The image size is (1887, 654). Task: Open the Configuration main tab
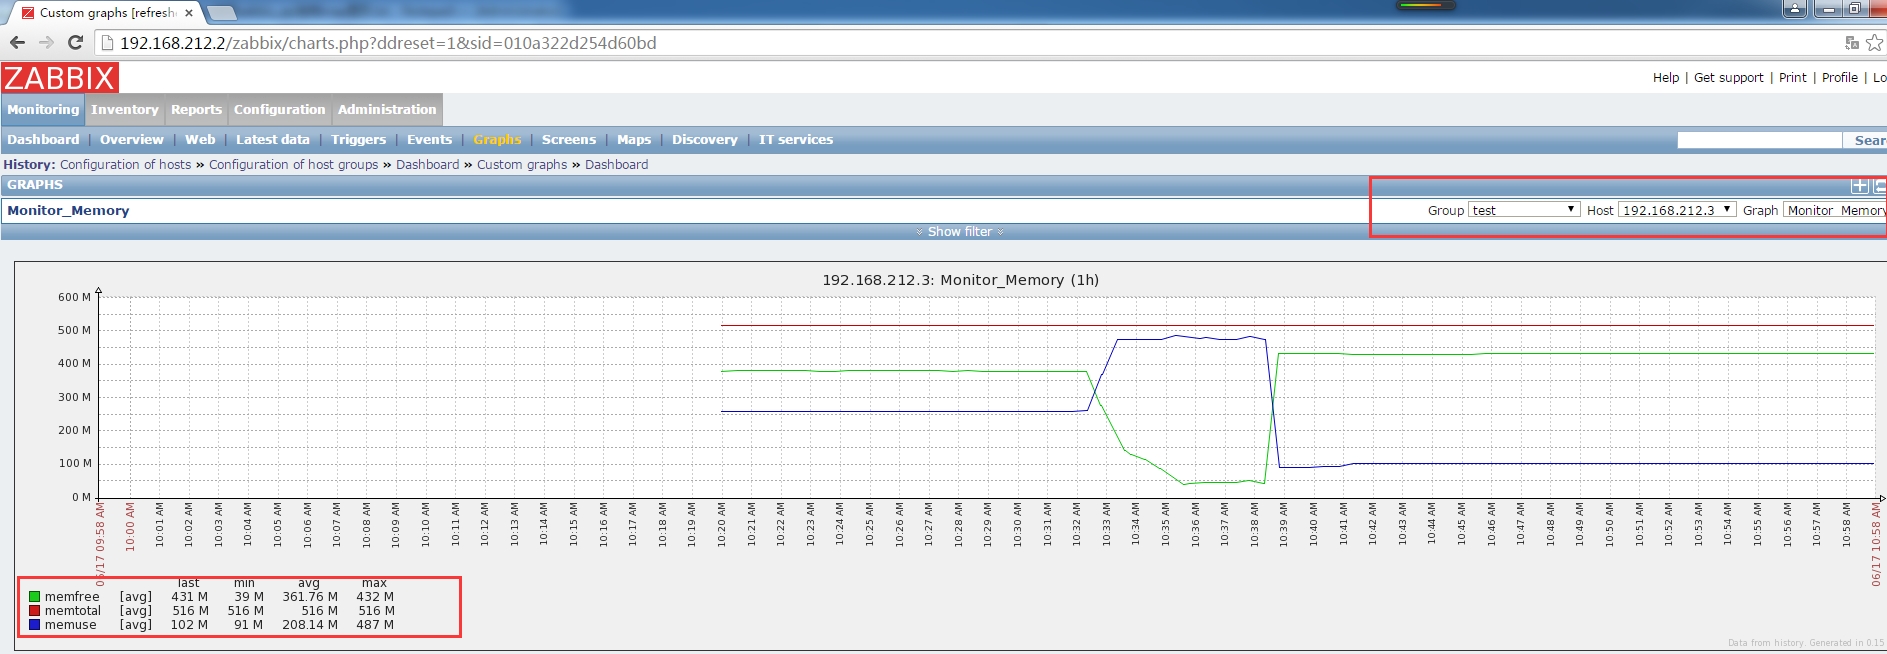(279, 110)
